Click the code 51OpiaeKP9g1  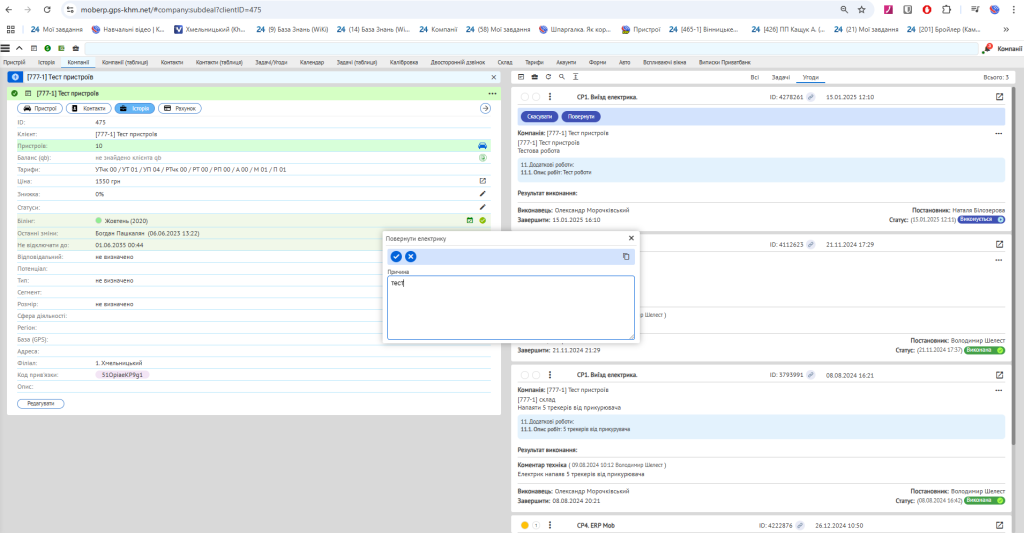tap(122, 375)
